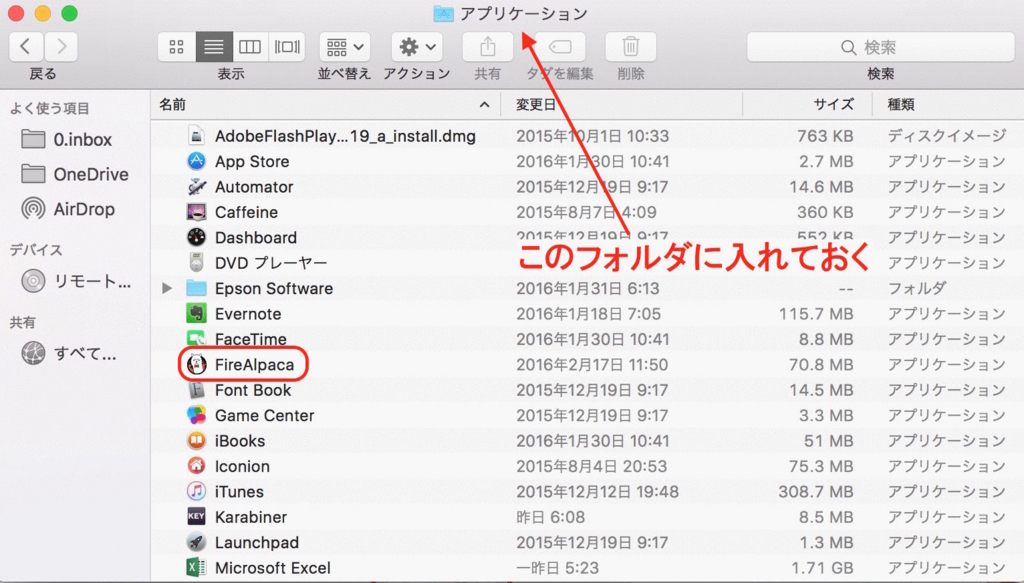
Task: Select the Font Book icon
Action: click(x=196, y=390)
